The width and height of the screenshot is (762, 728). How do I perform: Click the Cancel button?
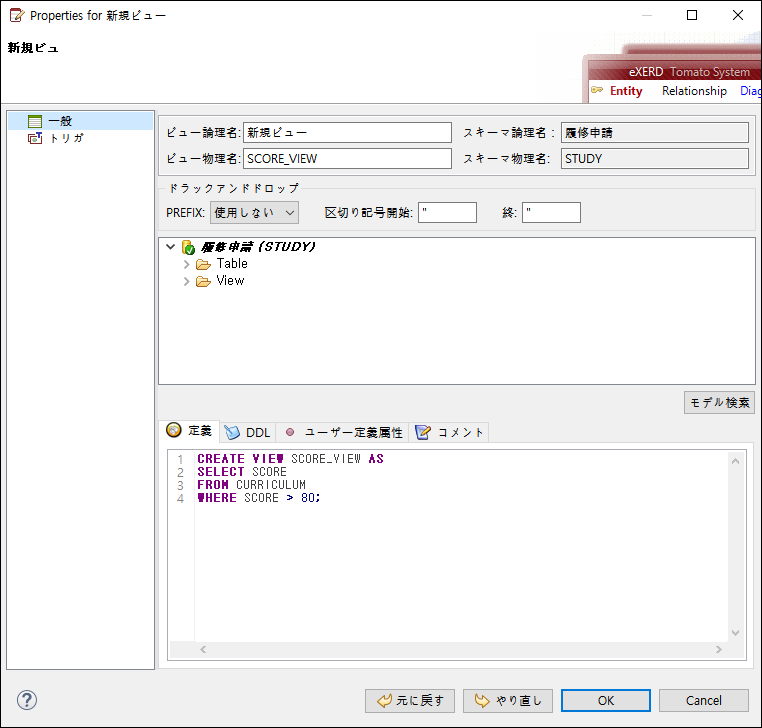point(704,701)
